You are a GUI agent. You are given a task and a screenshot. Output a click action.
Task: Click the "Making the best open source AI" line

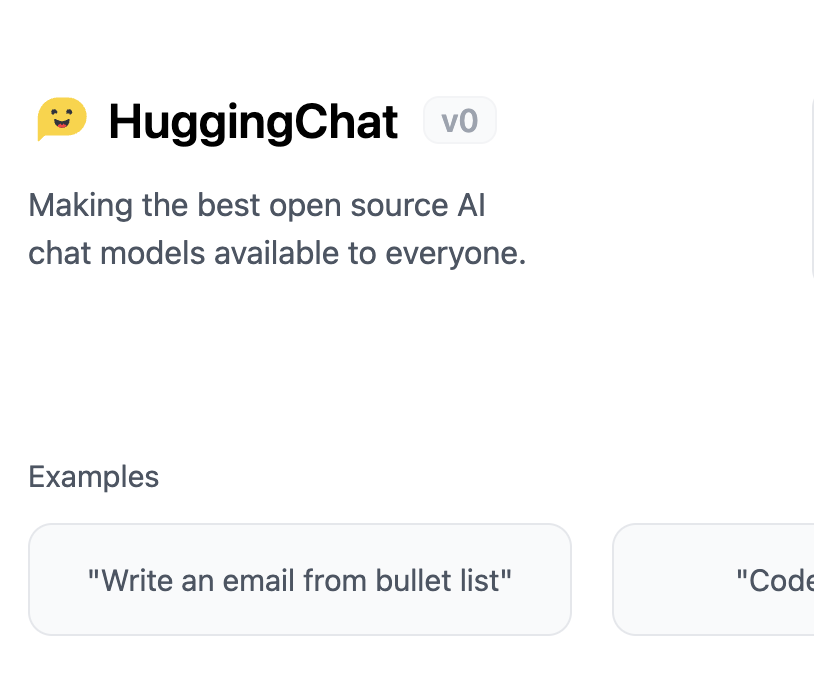coord(257,205)
